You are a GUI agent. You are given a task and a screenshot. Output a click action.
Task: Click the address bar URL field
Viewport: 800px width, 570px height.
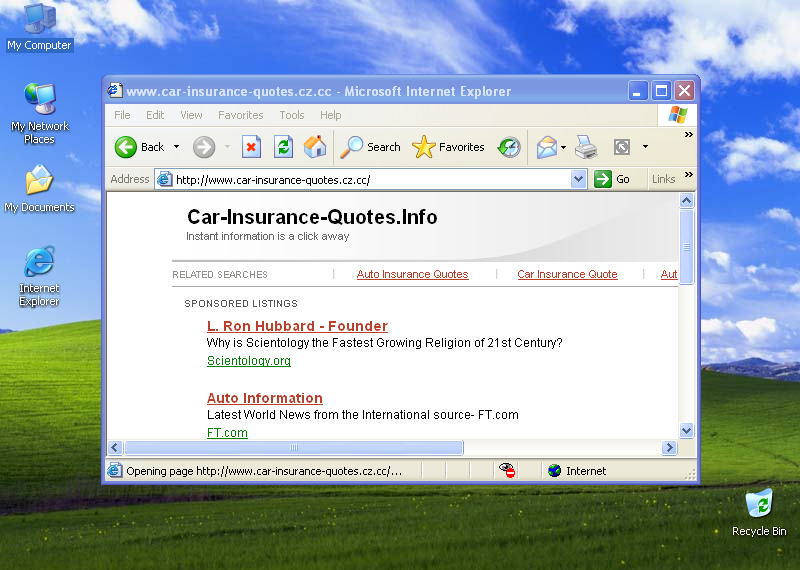[x=372, y=180]
